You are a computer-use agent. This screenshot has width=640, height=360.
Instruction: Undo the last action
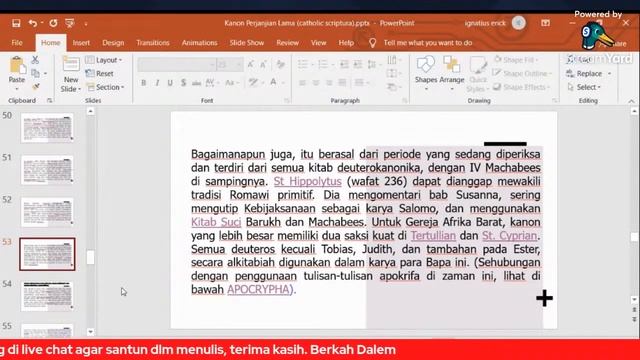[x=33, y=23]
